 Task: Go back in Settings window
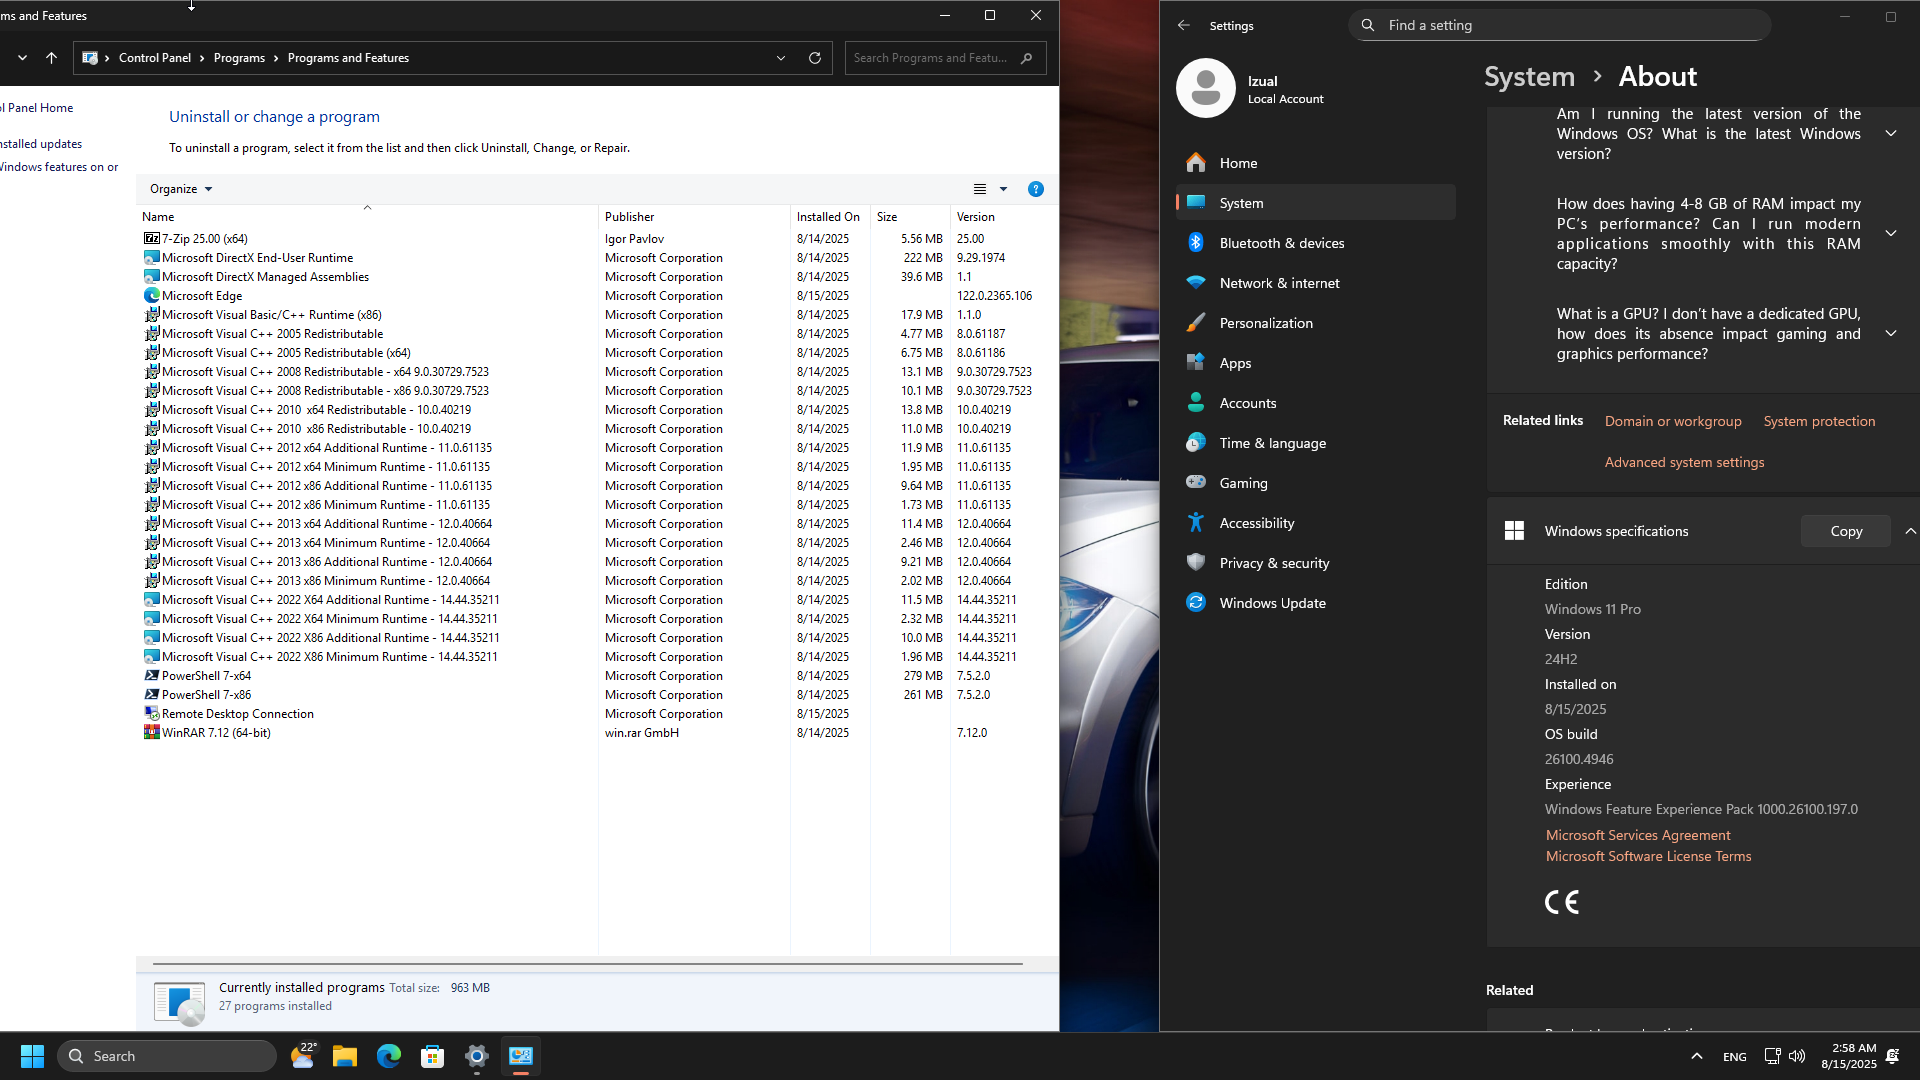pos(1184,25)
